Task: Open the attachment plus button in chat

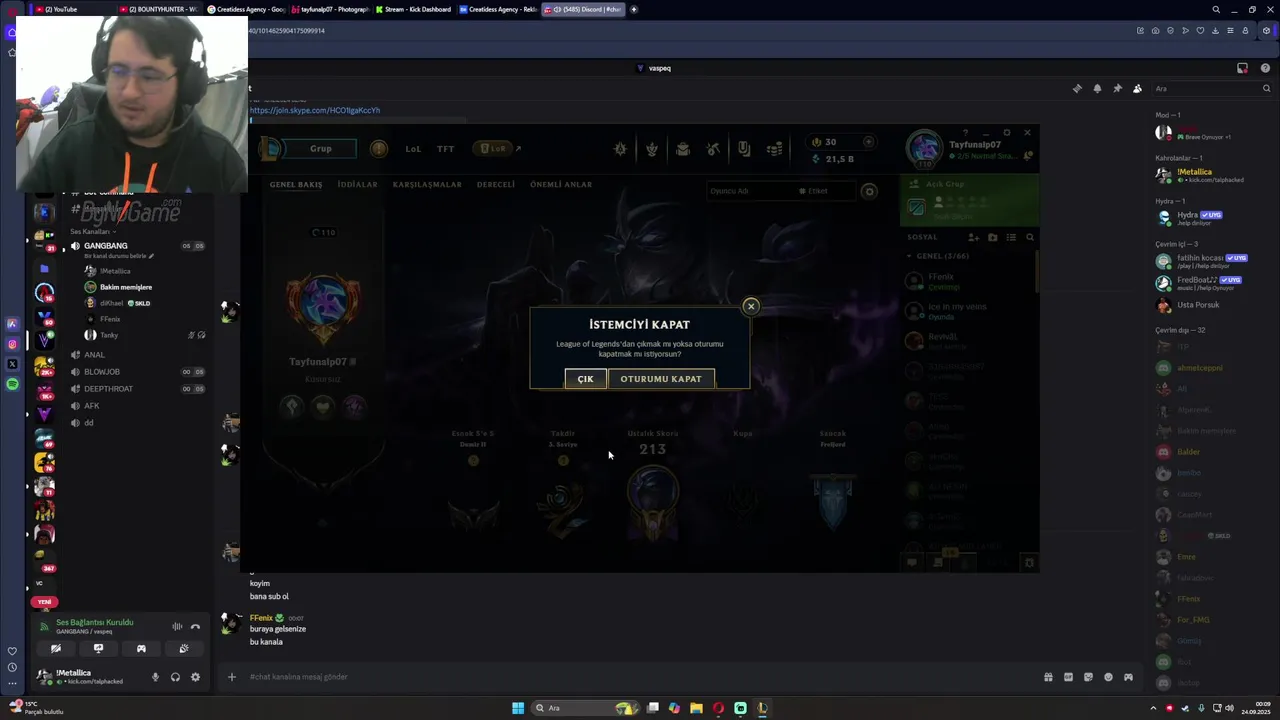Action: [231, 677]
